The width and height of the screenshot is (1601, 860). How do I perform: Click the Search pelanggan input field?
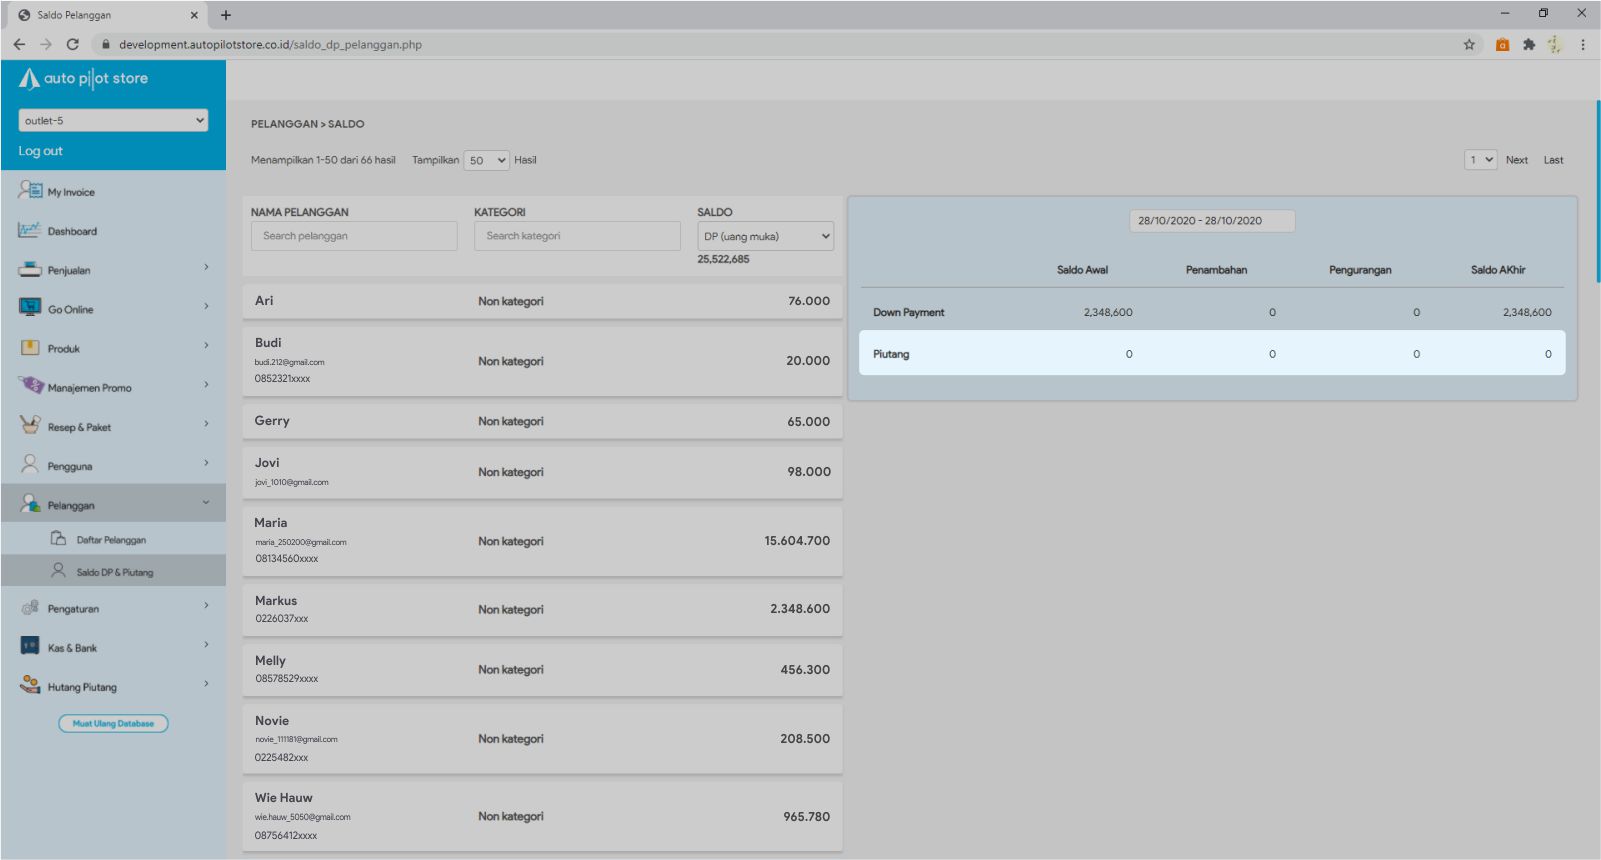point(354,236)
